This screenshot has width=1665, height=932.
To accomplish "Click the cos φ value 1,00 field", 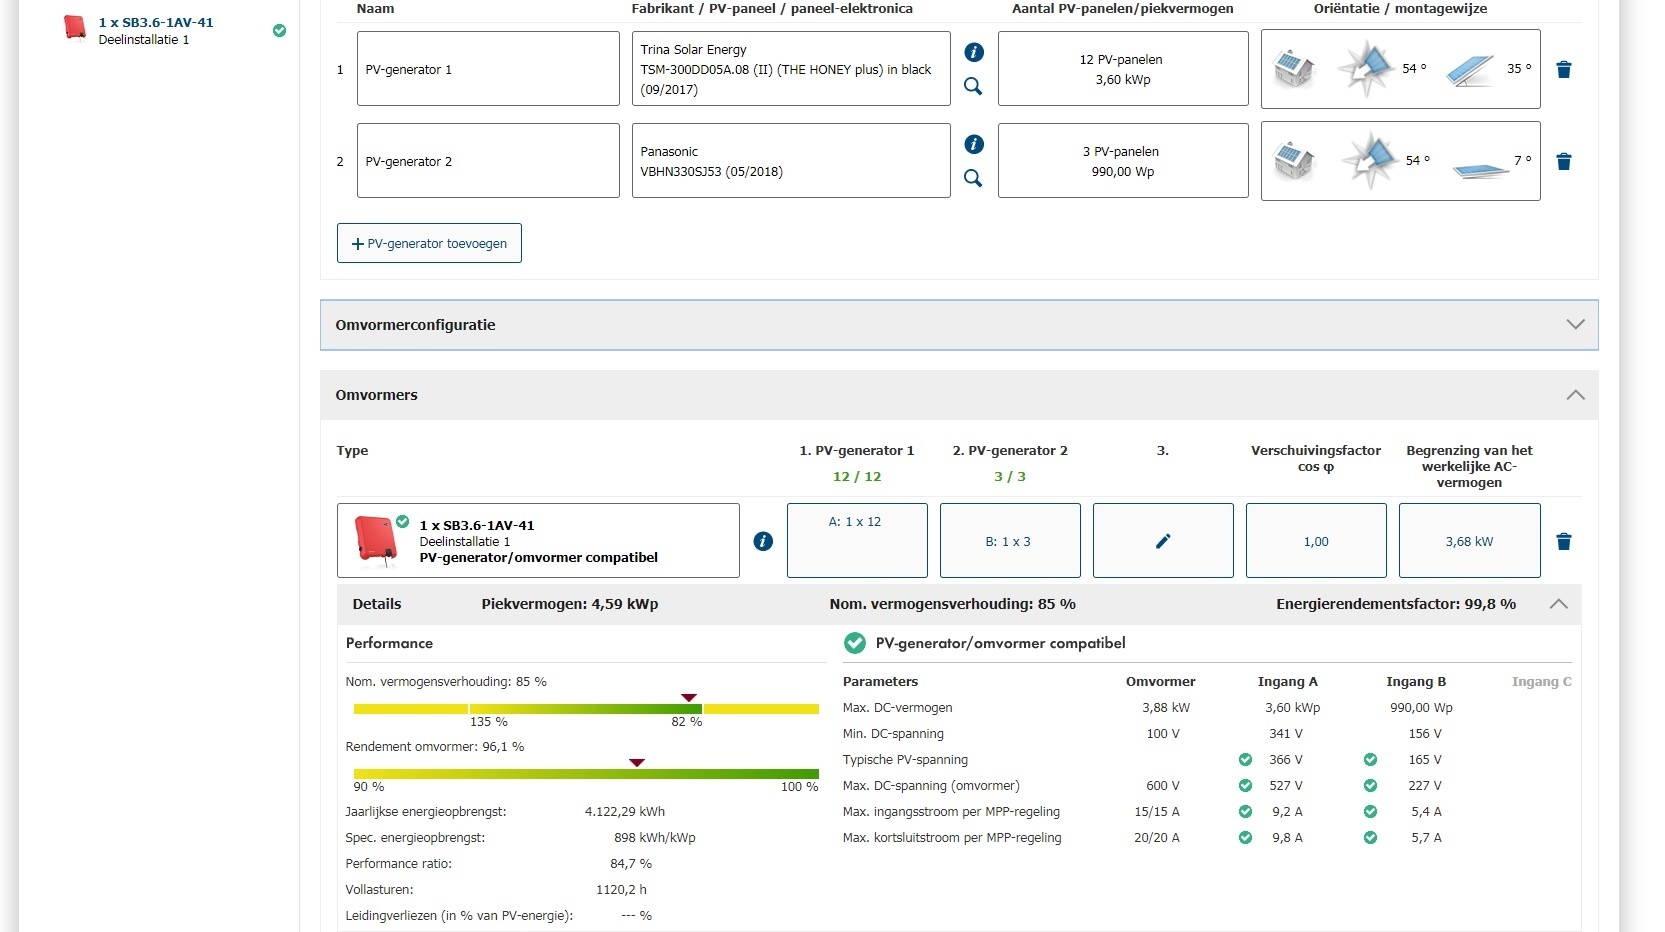I will pyautogui.click(x=1315, y=541).
